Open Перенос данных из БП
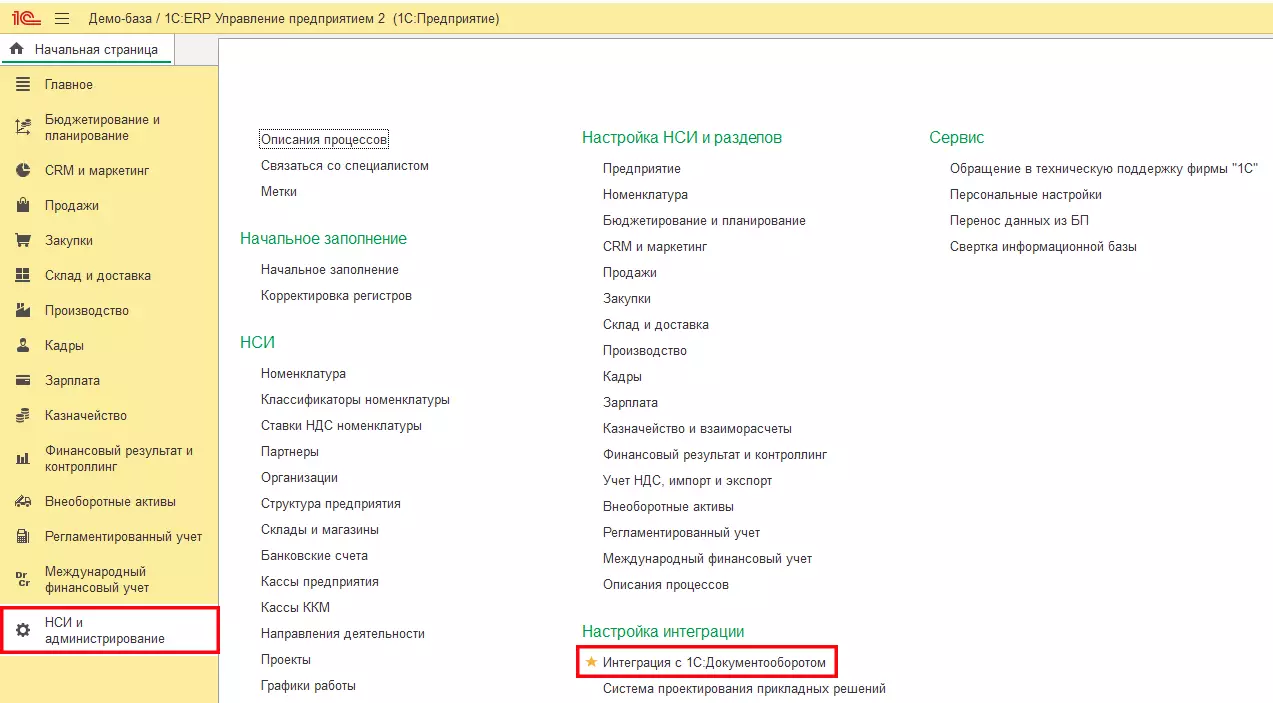 [x=1019, y=221]
